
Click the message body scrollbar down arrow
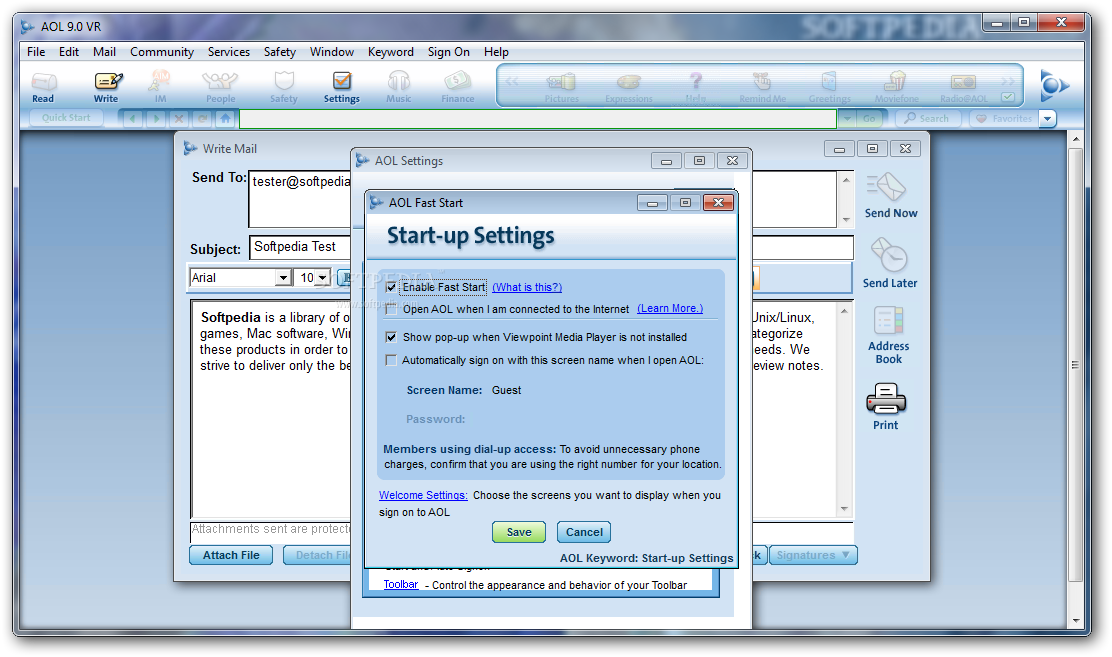[844, 509]
